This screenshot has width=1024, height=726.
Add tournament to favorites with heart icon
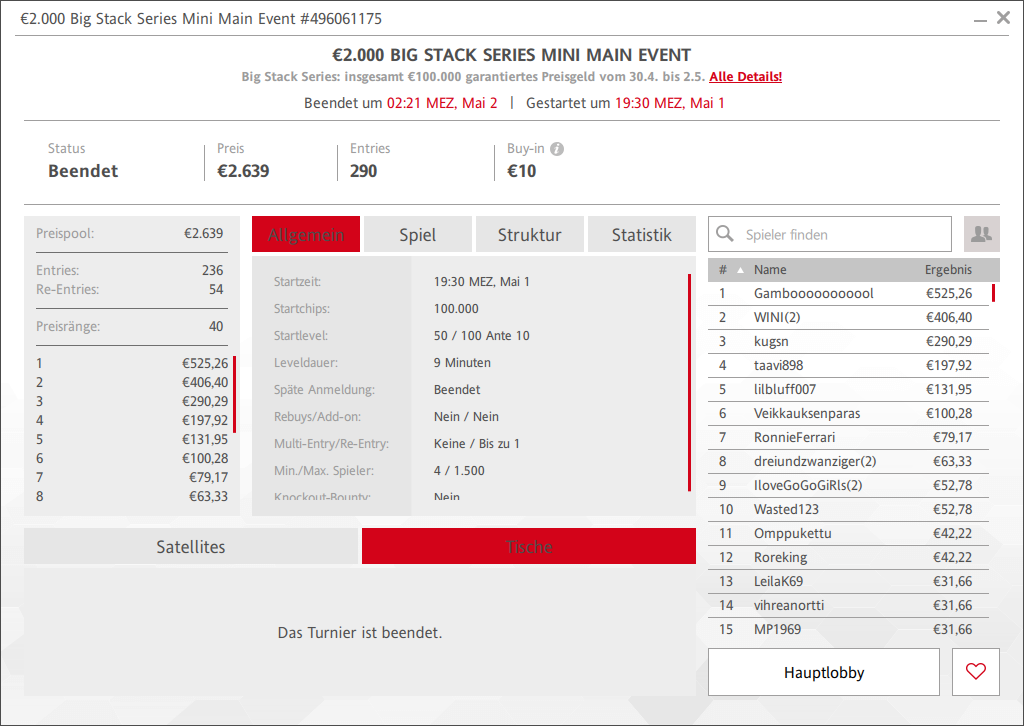pos(976,672)
